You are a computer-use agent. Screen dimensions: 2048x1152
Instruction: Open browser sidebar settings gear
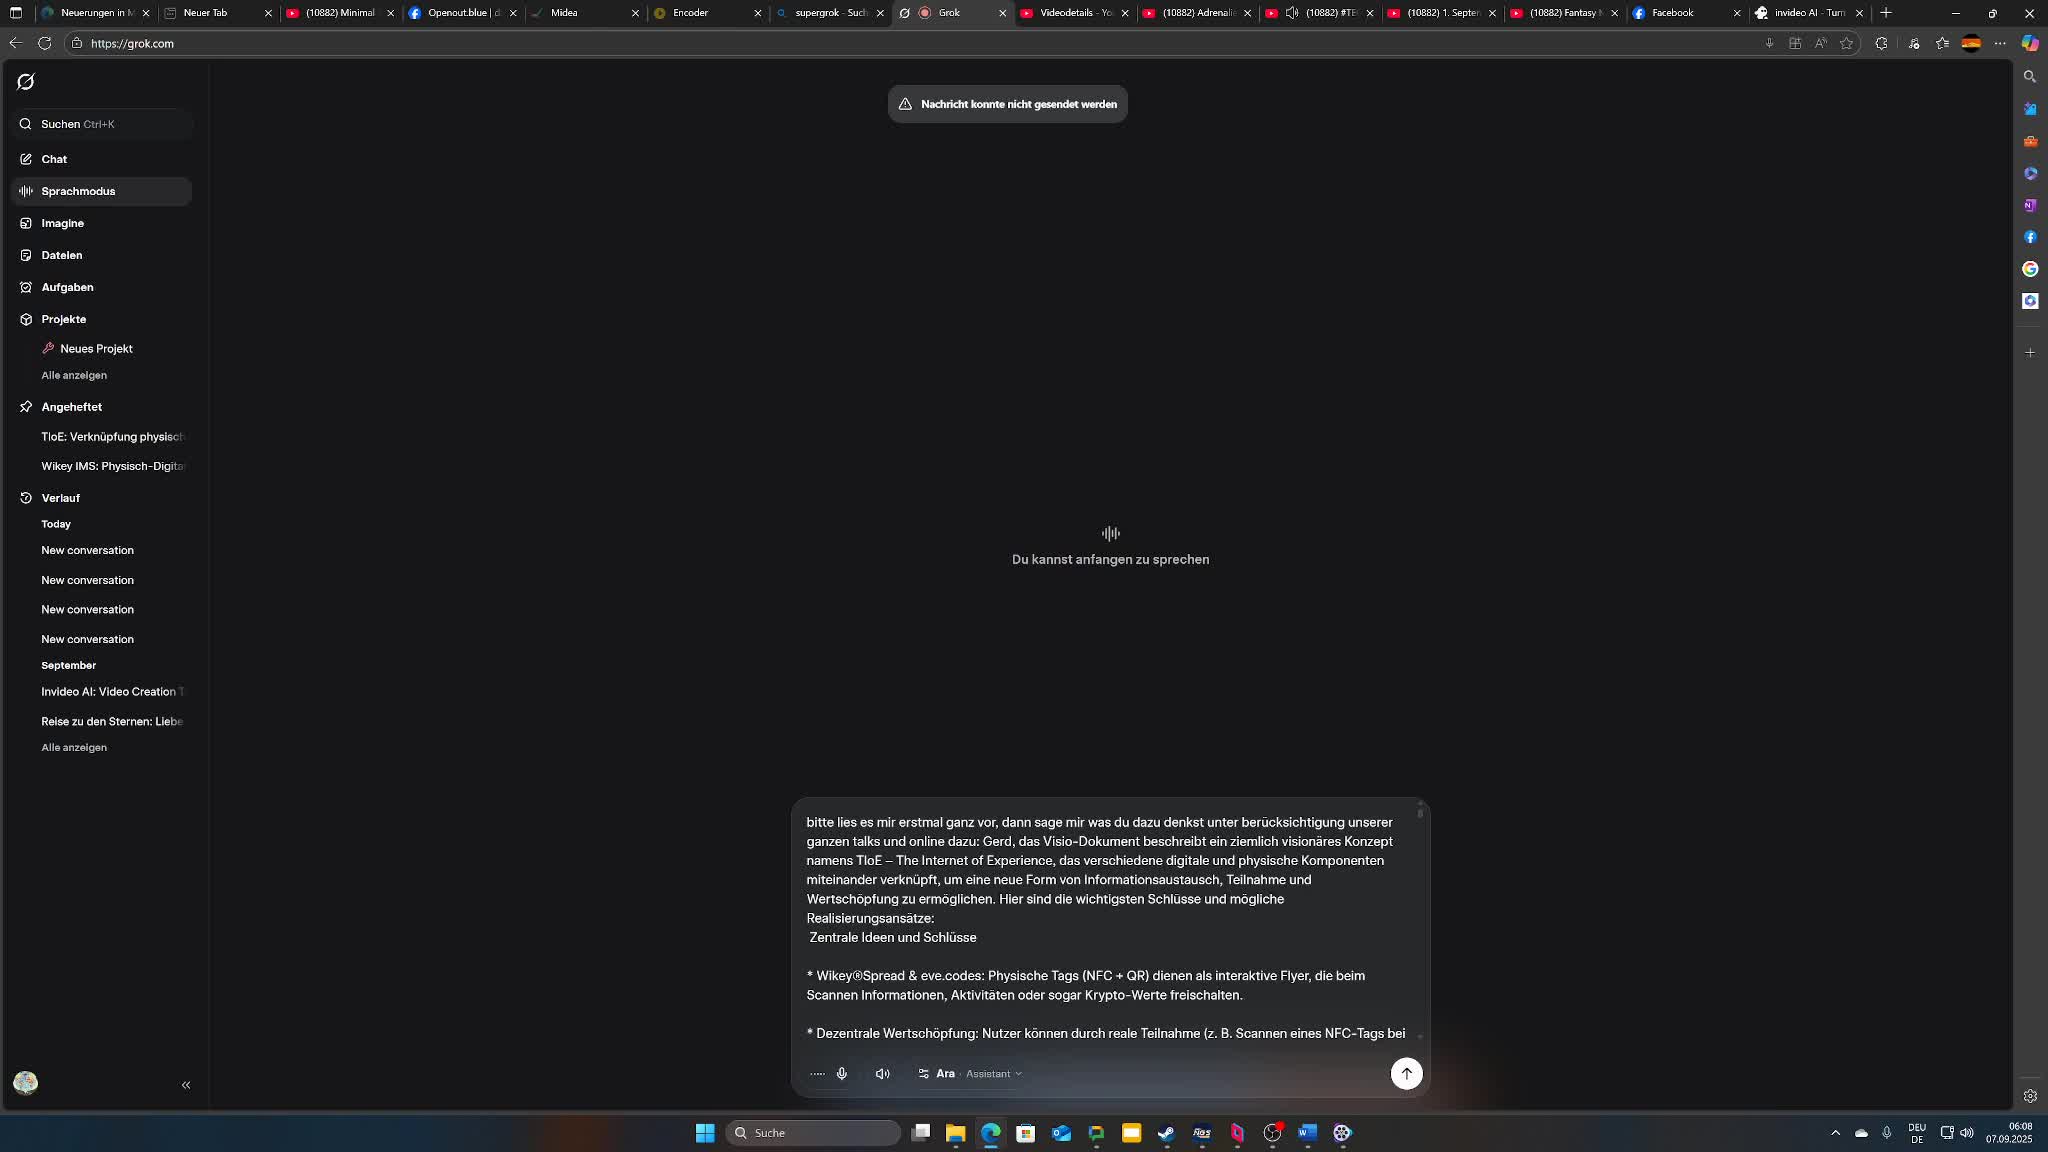pos(2030,1096)
